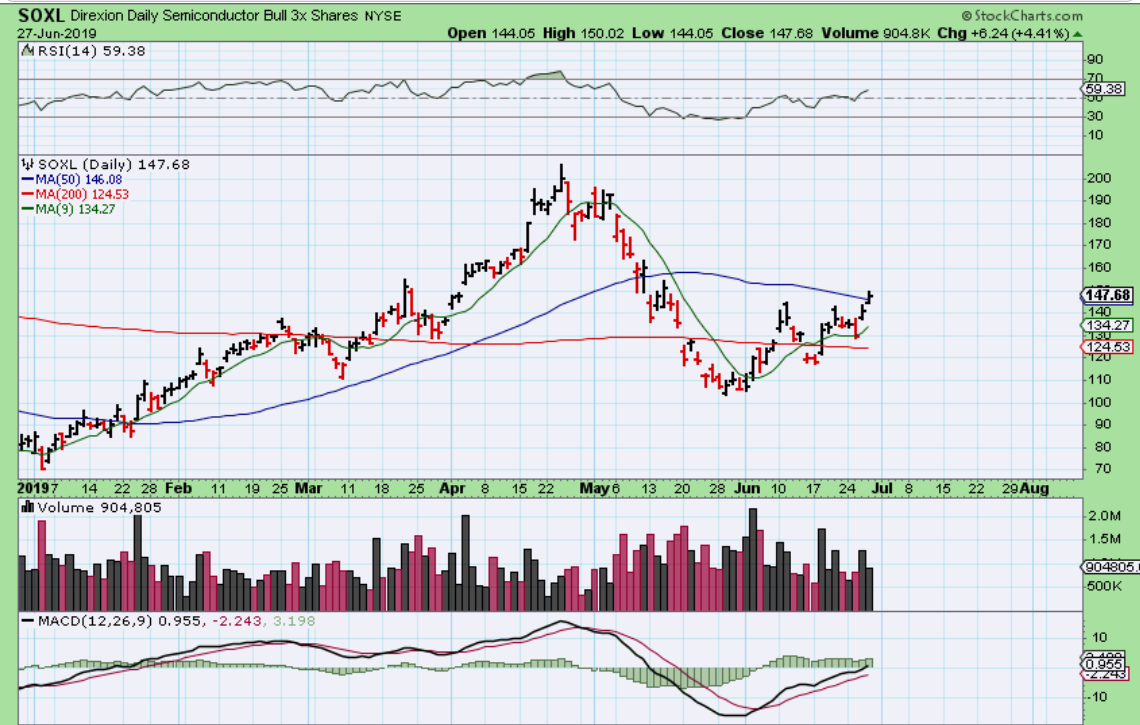Click the SOXL (Daily) price bar icon
The height and width of the screenshot is (725, 1140).
coord(28,164)
